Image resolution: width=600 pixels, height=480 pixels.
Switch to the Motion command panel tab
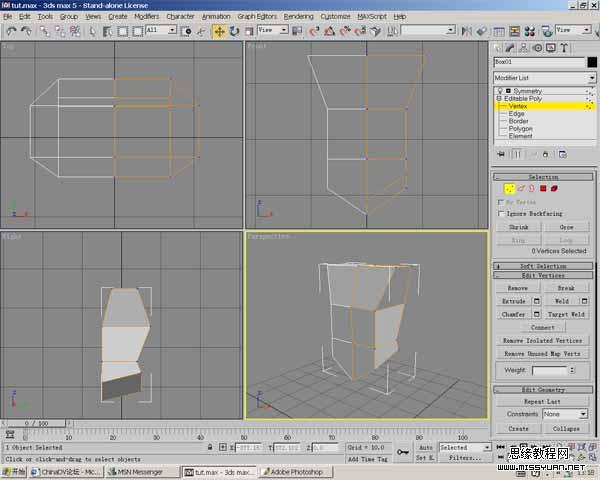click(538, 48)
